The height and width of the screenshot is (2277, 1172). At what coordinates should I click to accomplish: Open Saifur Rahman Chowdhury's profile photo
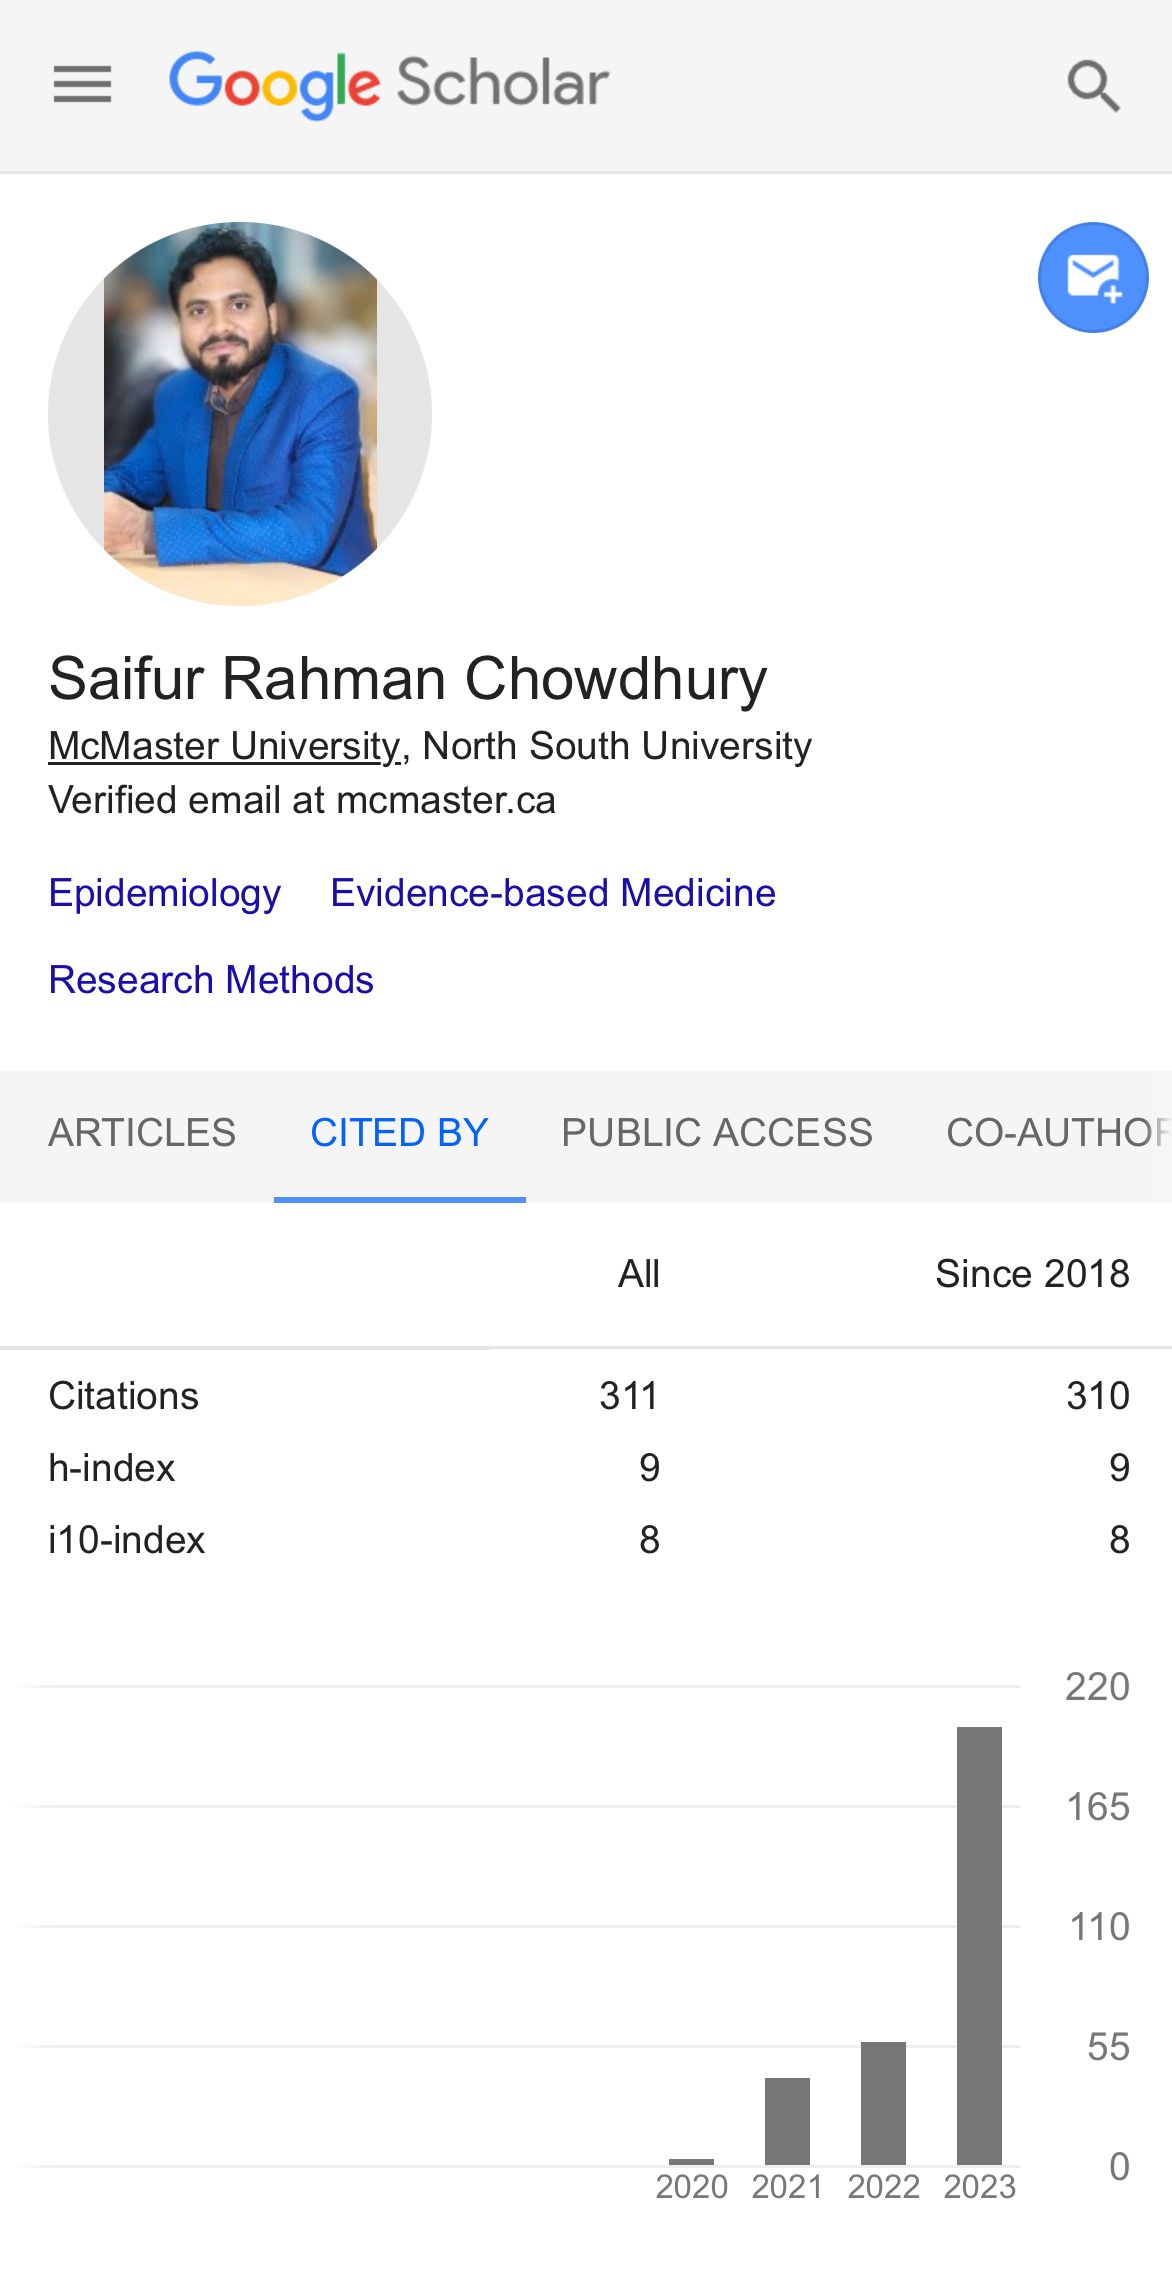point(240,413)
